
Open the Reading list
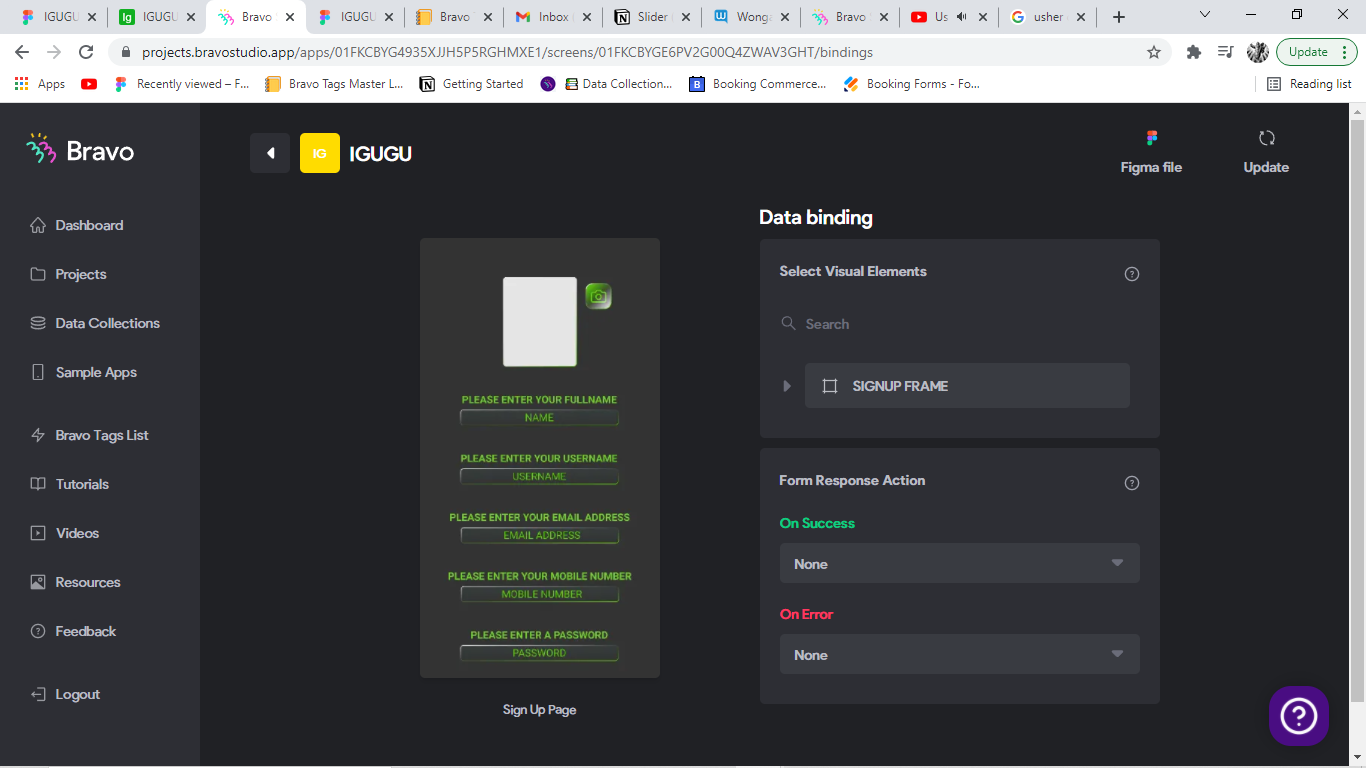point(1309,84)
